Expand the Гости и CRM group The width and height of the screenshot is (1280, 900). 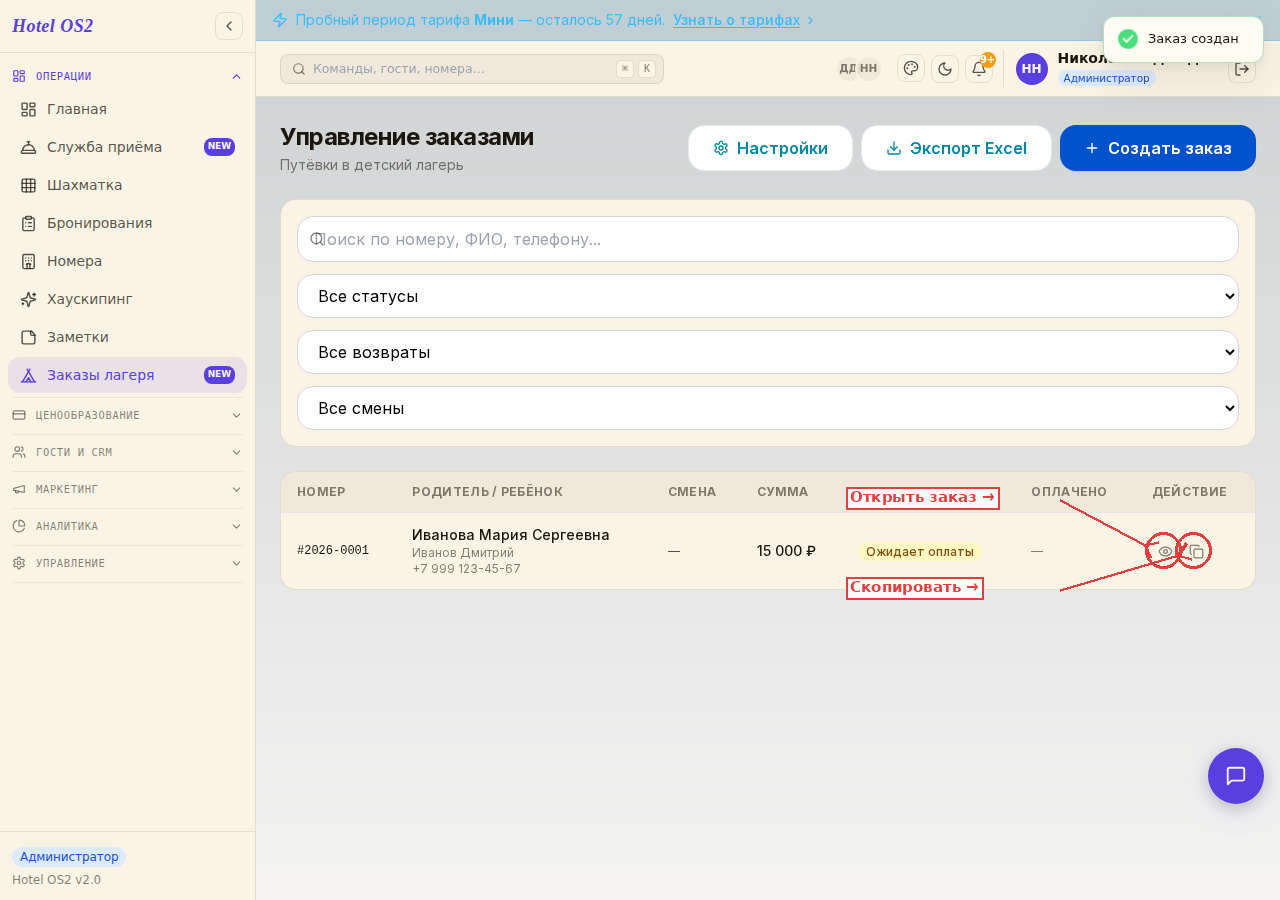pos(127,452)
